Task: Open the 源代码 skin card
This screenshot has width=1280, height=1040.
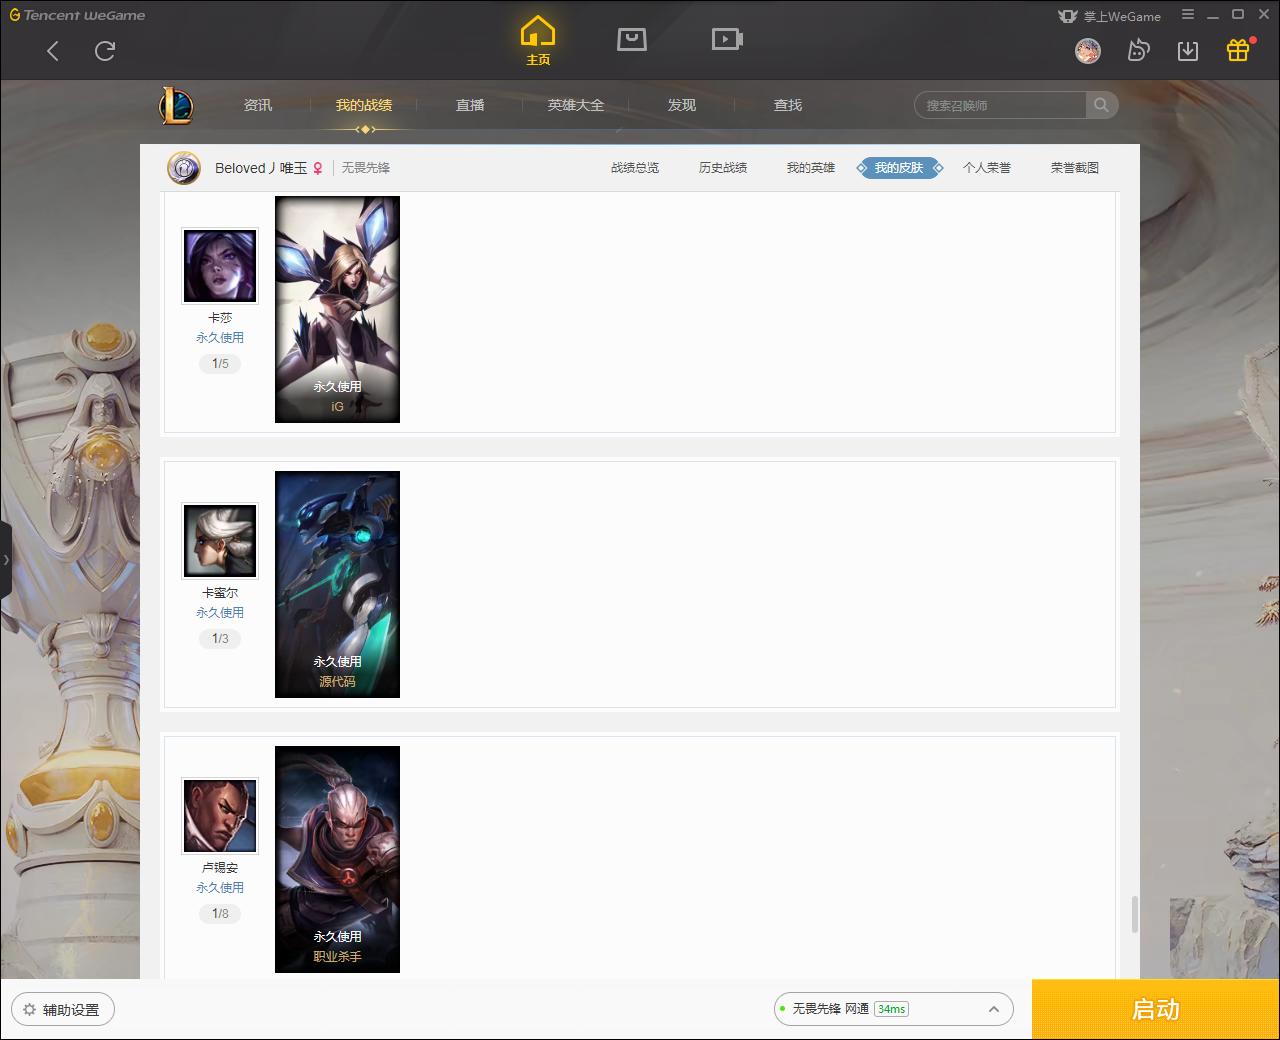Action: pyautogui.click(x=337, y=584)
